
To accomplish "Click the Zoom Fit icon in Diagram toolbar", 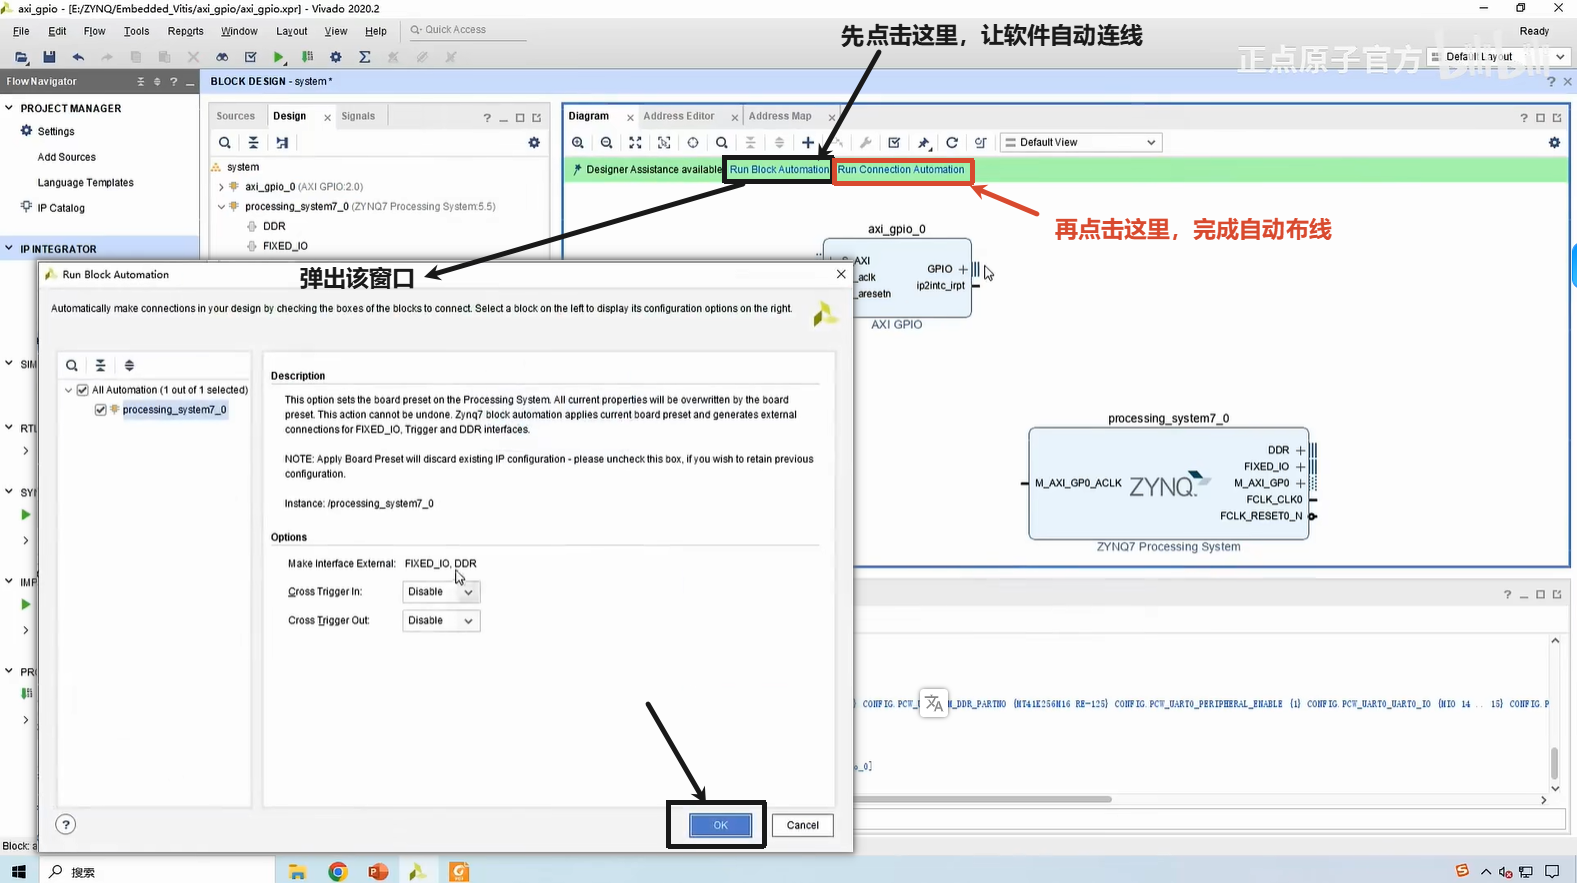I will pos(635,143).
